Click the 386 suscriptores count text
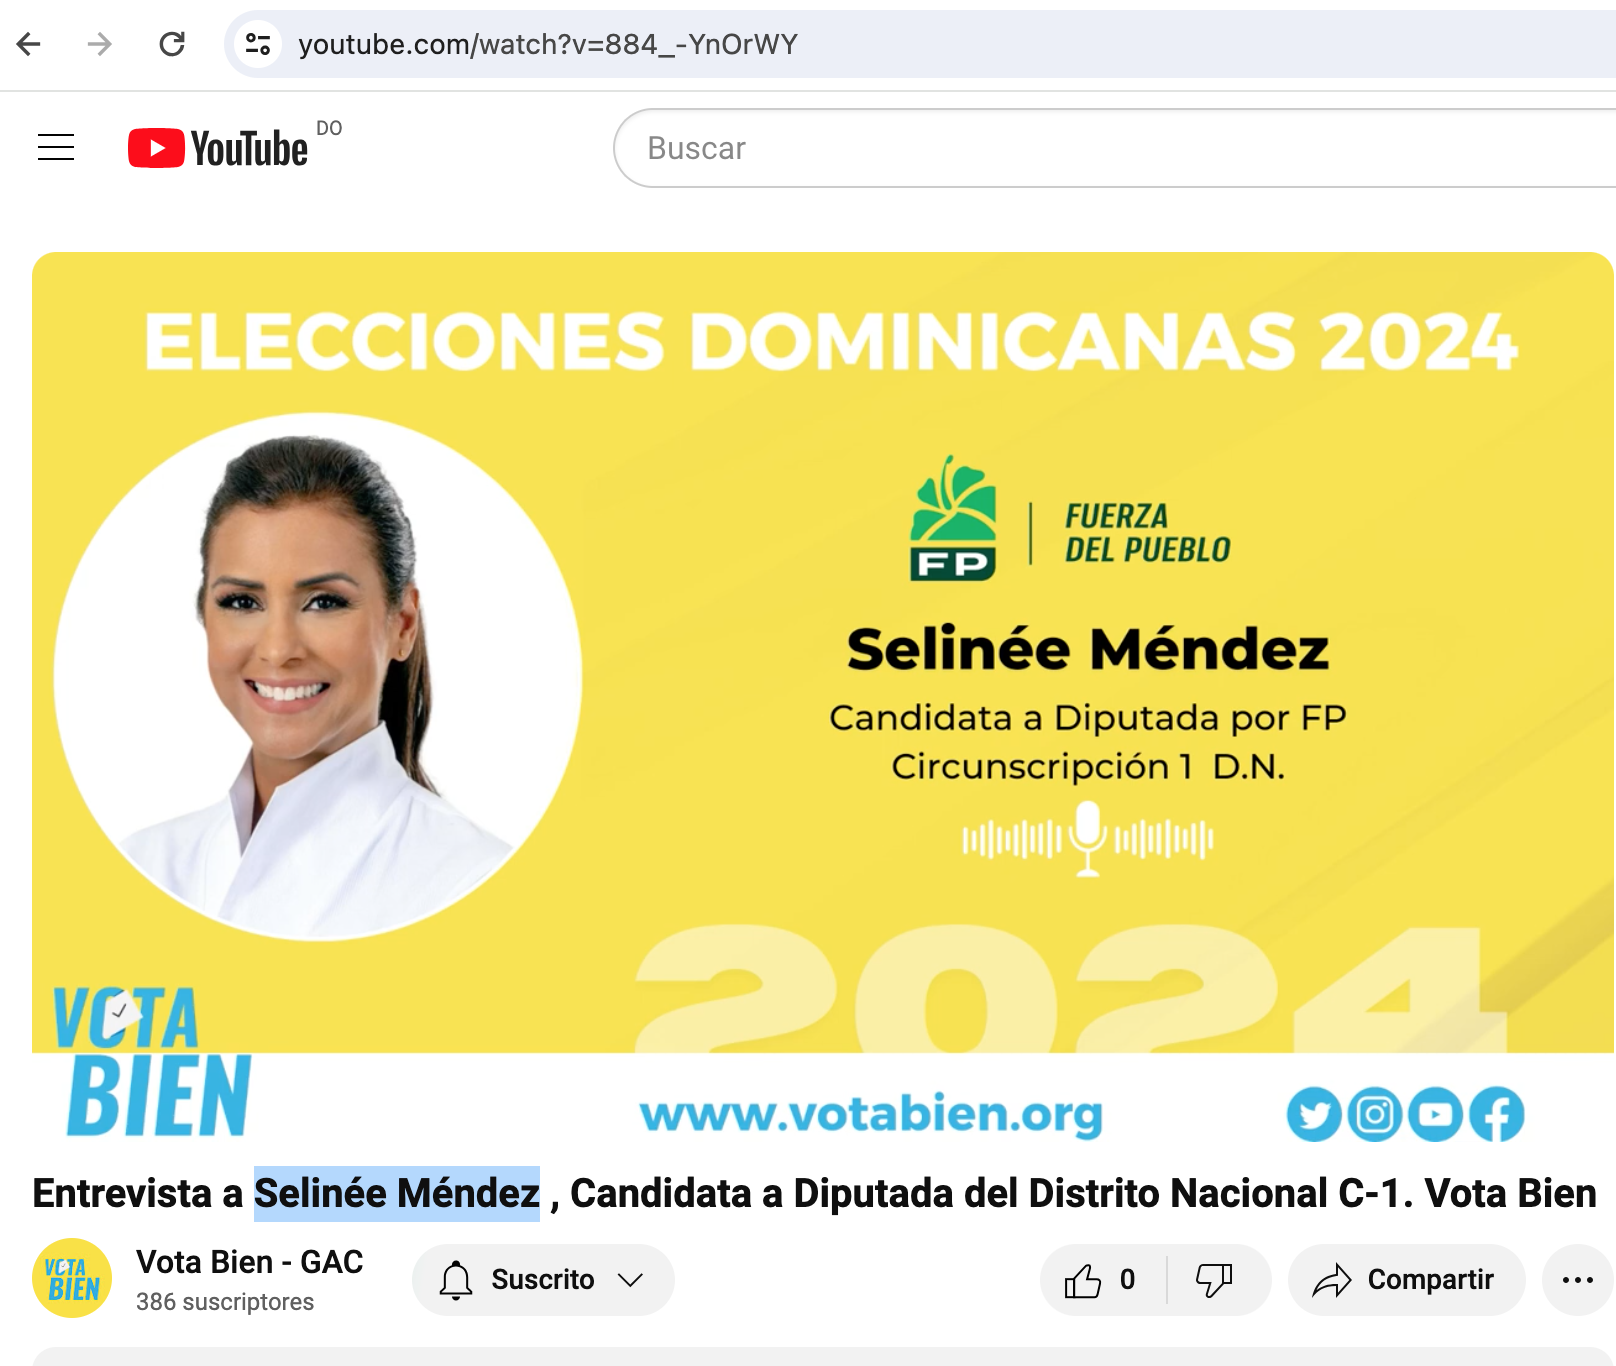The width and height of the screenshot is (1616, 1366). [x=225, y=1302]
